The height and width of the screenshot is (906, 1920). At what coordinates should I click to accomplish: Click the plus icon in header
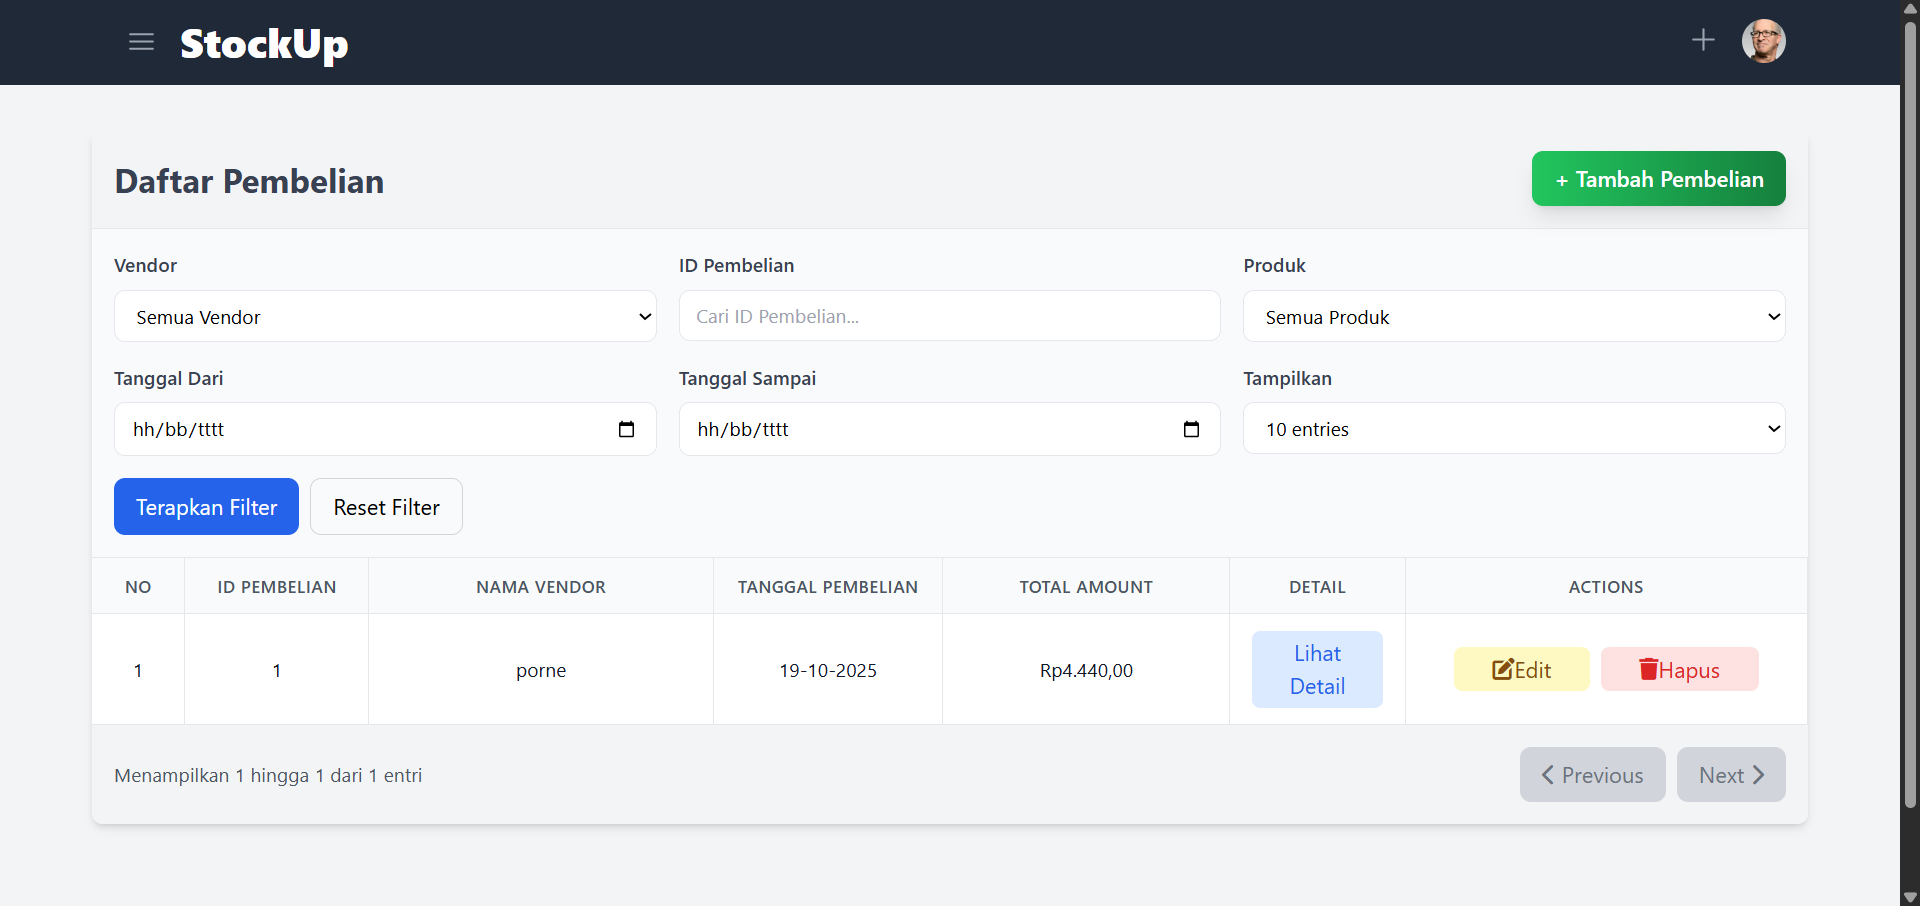point(1703,40)
